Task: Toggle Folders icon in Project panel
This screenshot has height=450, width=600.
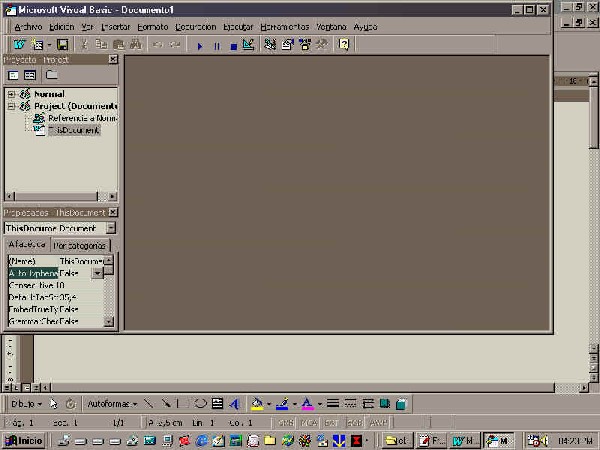Action: 52,75
